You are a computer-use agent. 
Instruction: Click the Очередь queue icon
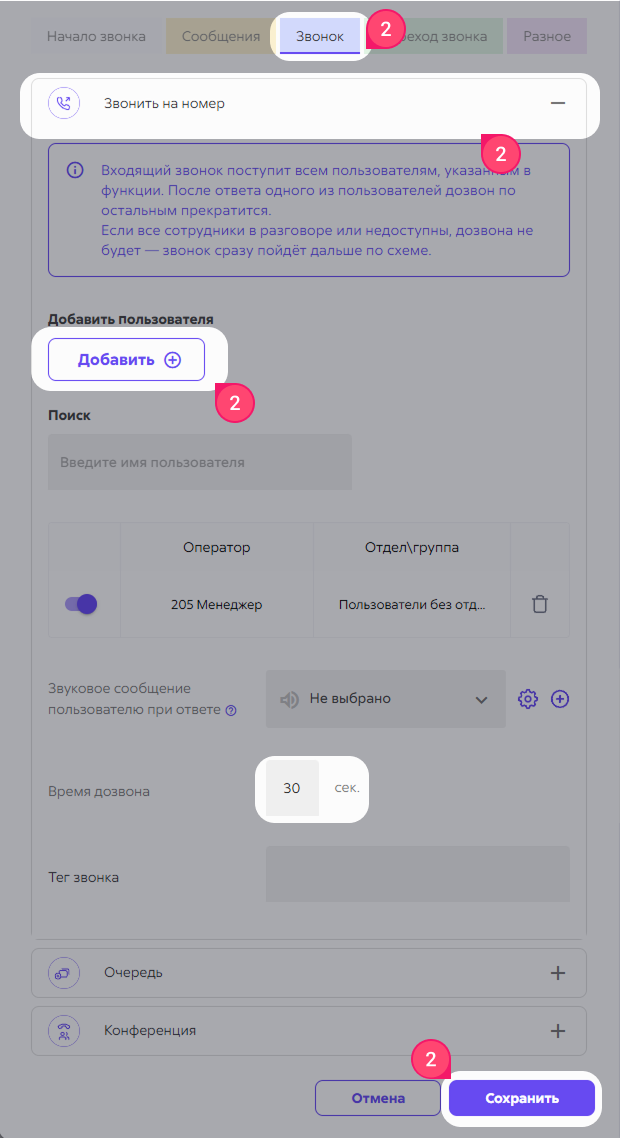64,973
